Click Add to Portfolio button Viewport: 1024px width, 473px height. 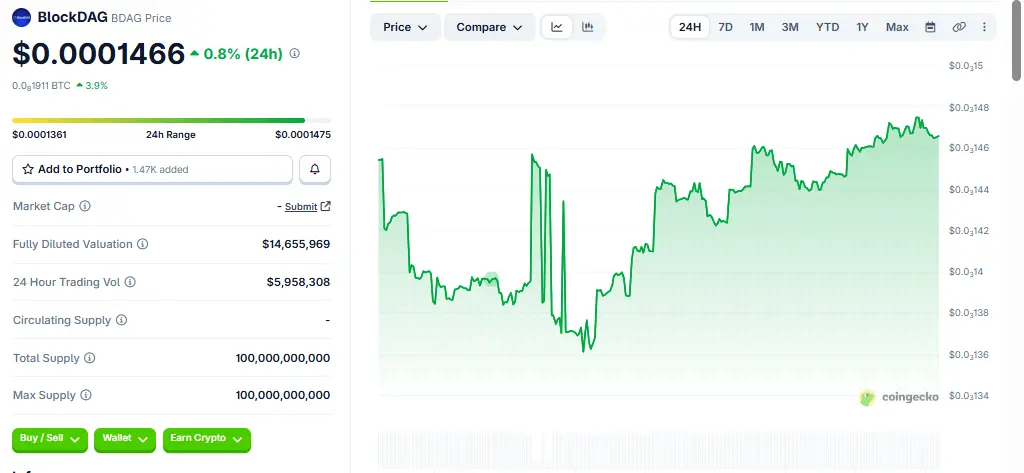[152, 170]
